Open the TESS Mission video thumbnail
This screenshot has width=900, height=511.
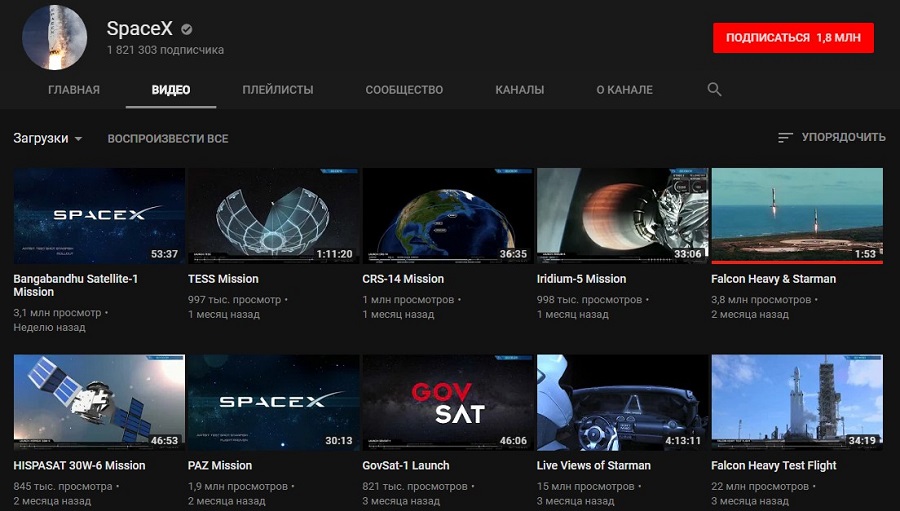[x=273, y=216]
